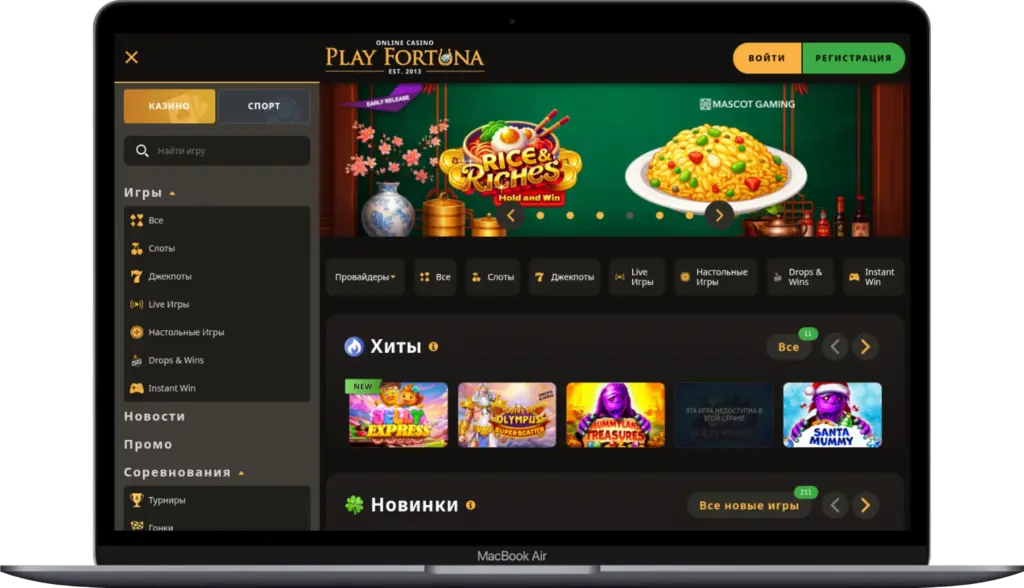Switch to the Казино toggle
1024x588 pixels.
coord(169,106)
